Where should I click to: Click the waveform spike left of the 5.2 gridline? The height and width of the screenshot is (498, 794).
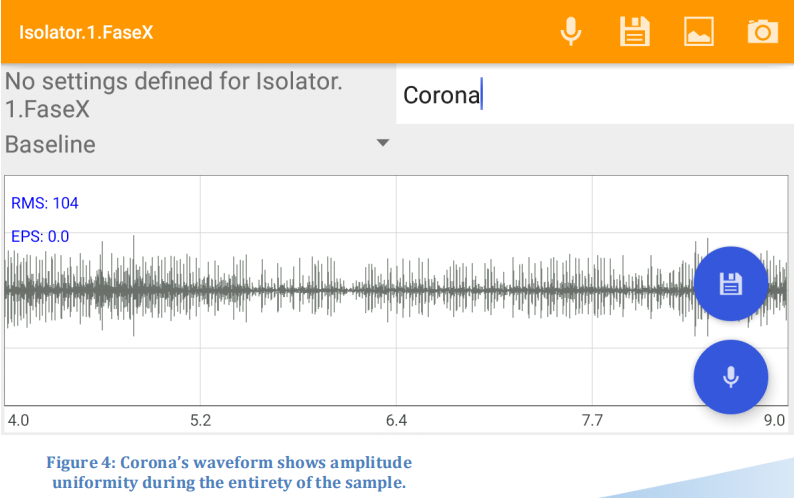(134, 285)
